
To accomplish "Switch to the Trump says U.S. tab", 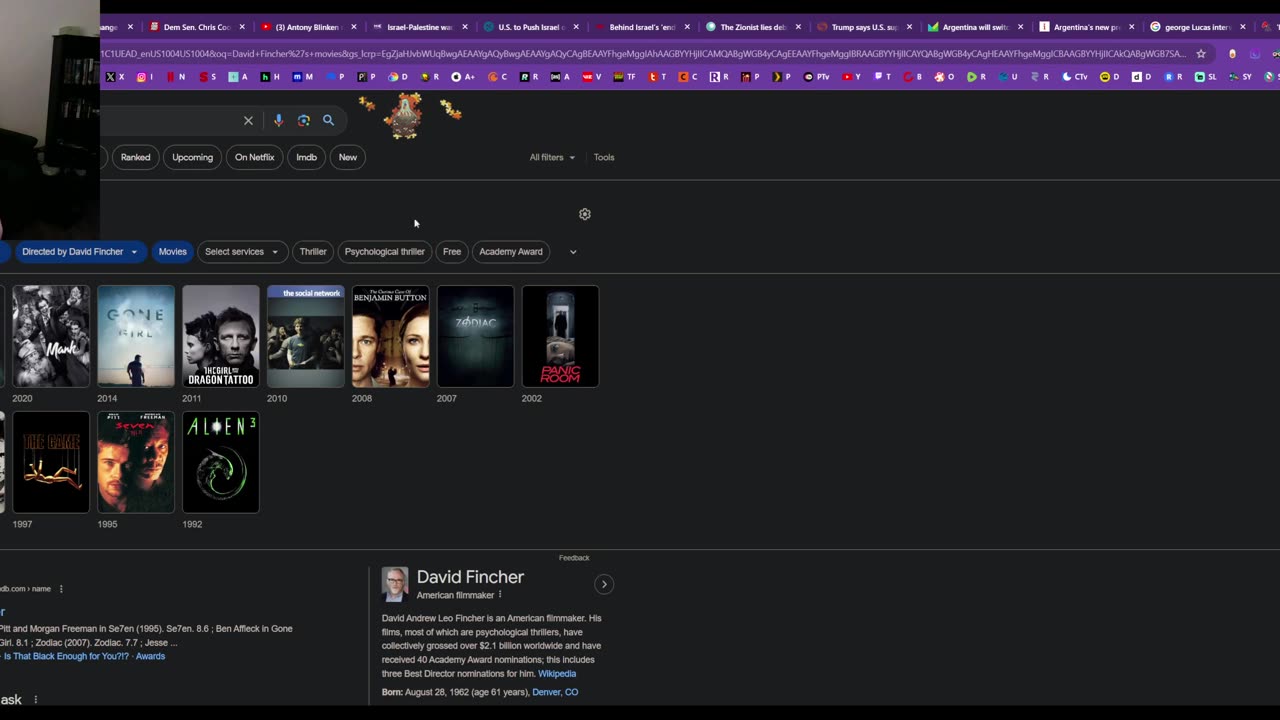I will pos(863,27).
